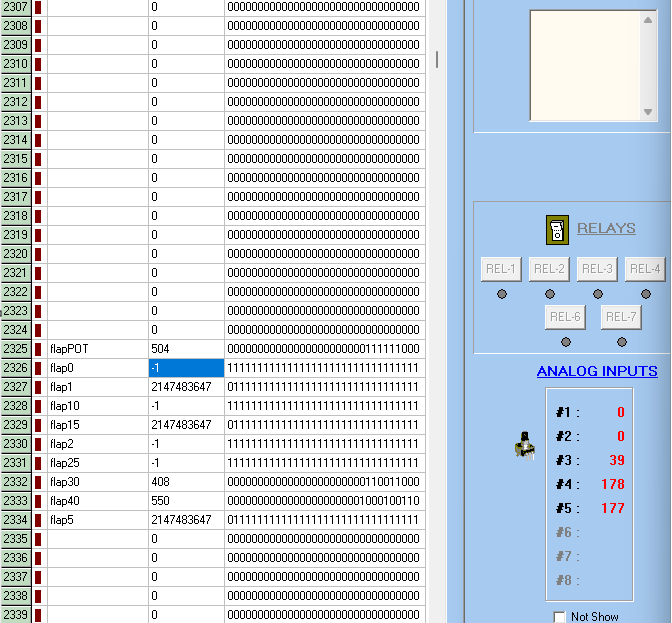Select row header 2339
Viewport: 672px width, 623px height.
point(16,615)
